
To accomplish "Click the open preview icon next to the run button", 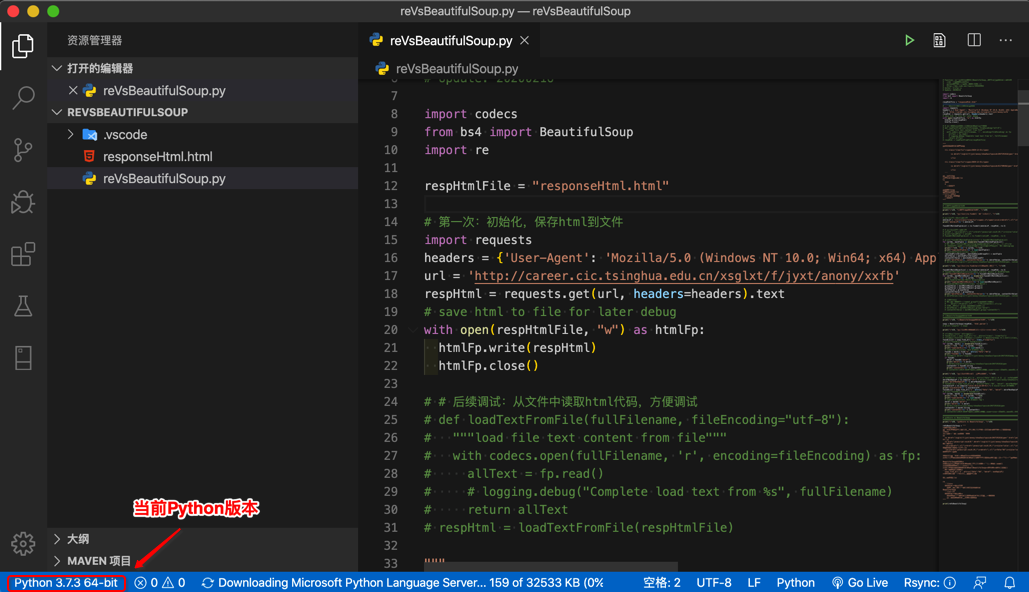I will pos(939,41).
